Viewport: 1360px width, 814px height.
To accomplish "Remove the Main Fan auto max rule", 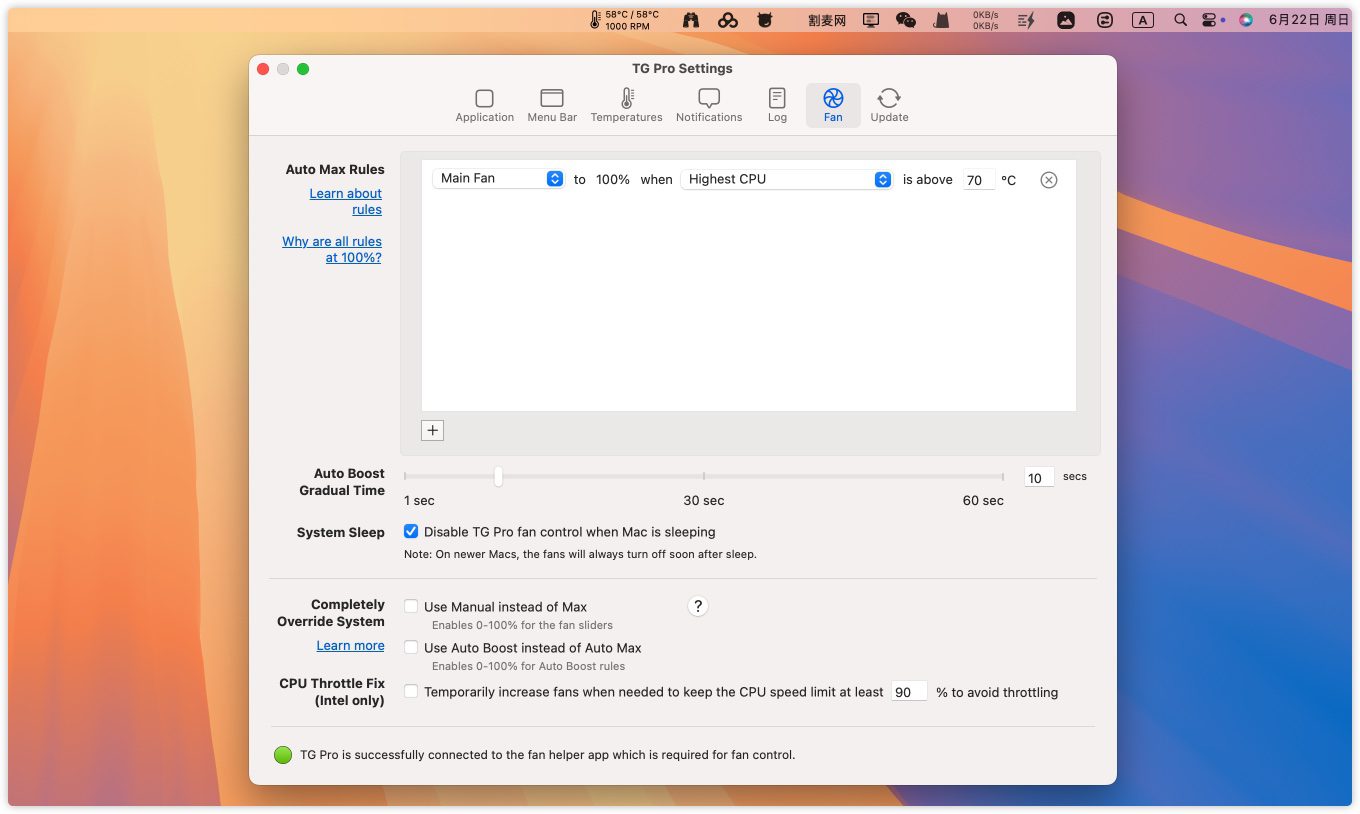I will click(x=1048, y=180).
